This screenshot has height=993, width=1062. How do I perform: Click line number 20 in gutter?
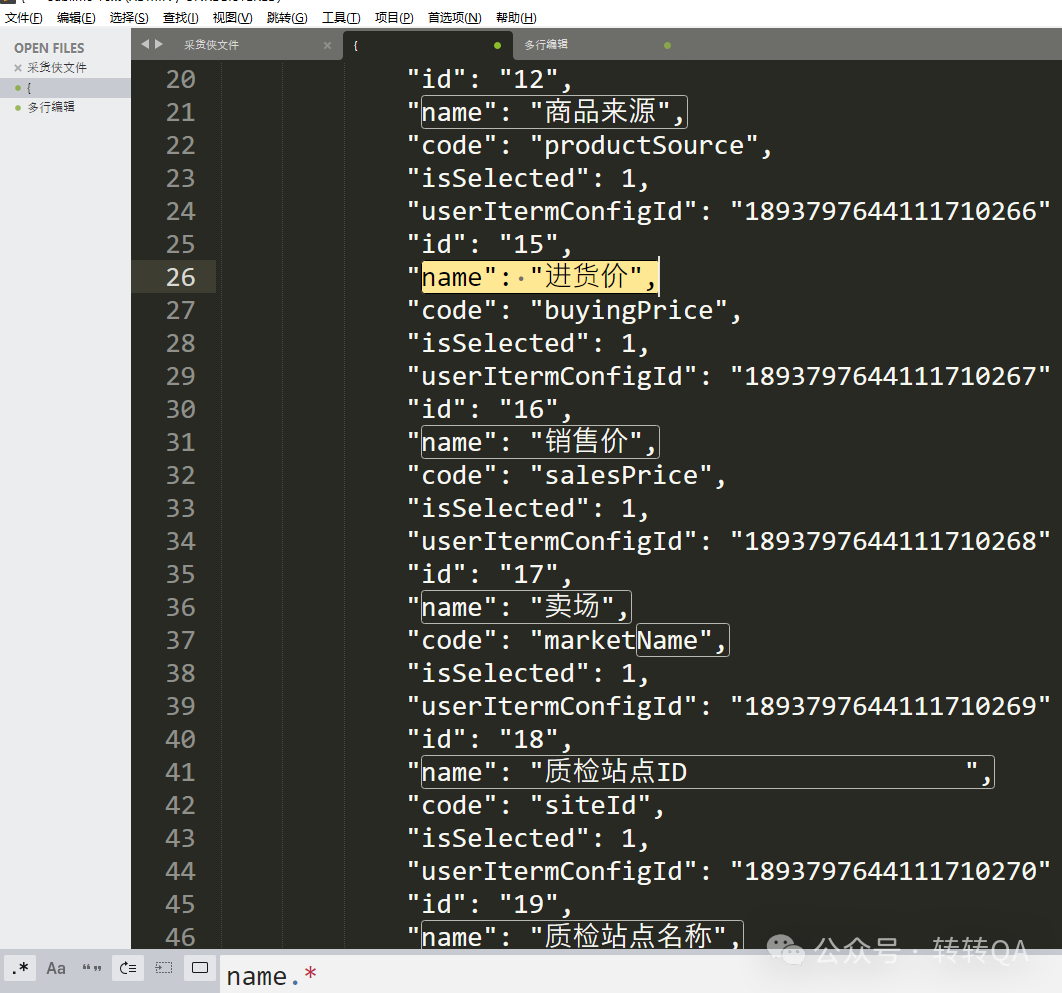pyautogui.click(x=180, y=79)
